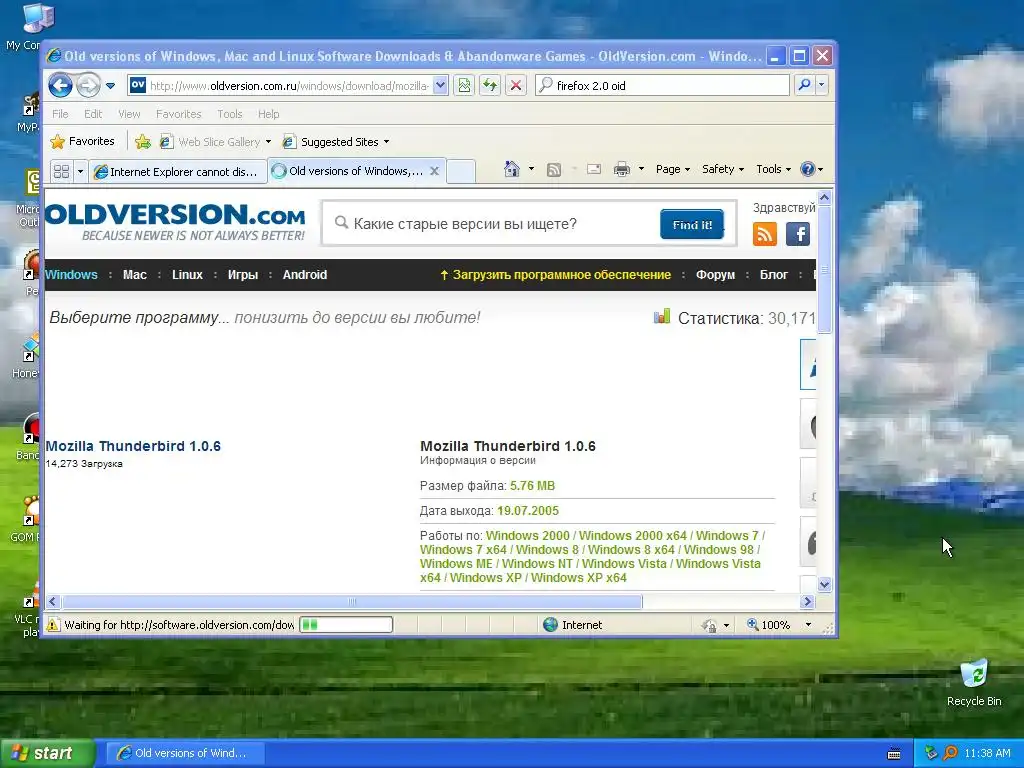The width and height of the screenshot is (1024, 768).
Task: Open the recent pages dropdown arrow
Action: pos(110,86)
